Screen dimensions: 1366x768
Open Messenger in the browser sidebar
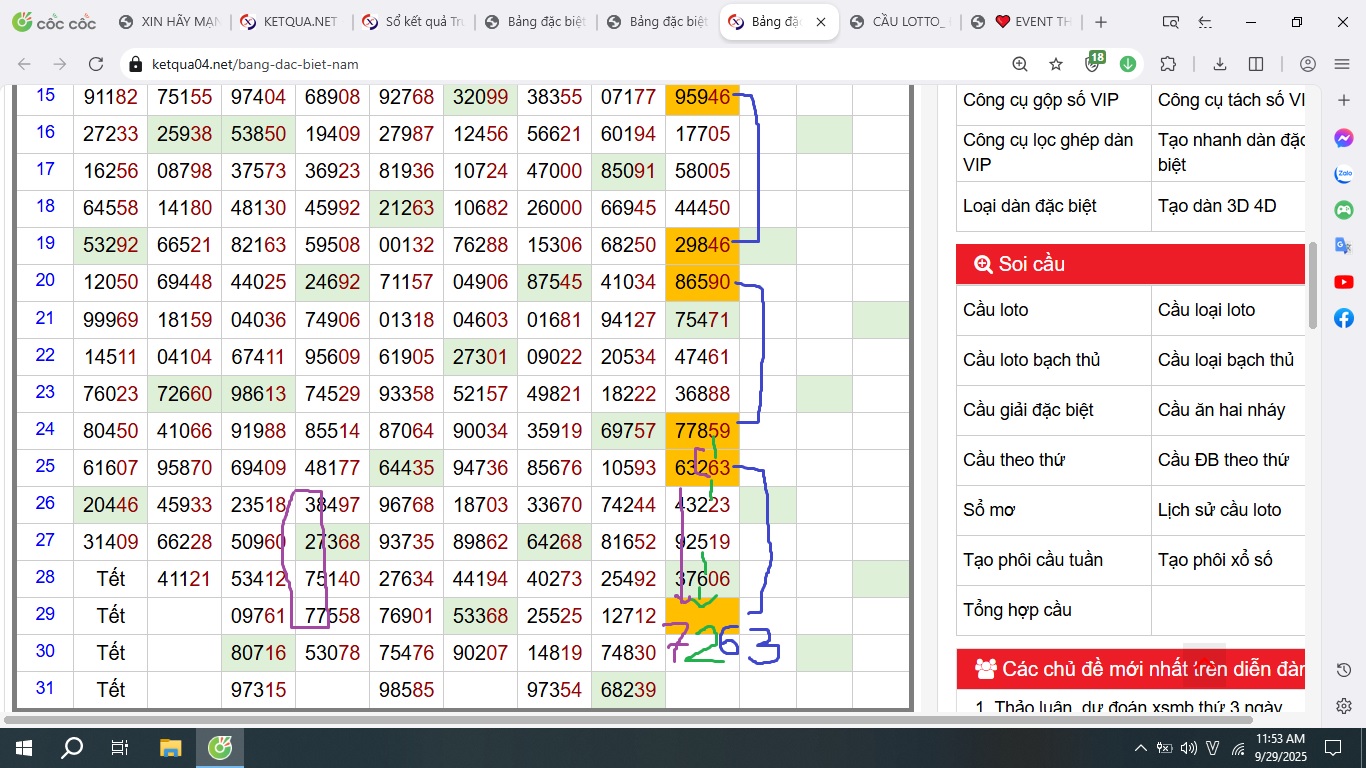tap(1344, 138)
